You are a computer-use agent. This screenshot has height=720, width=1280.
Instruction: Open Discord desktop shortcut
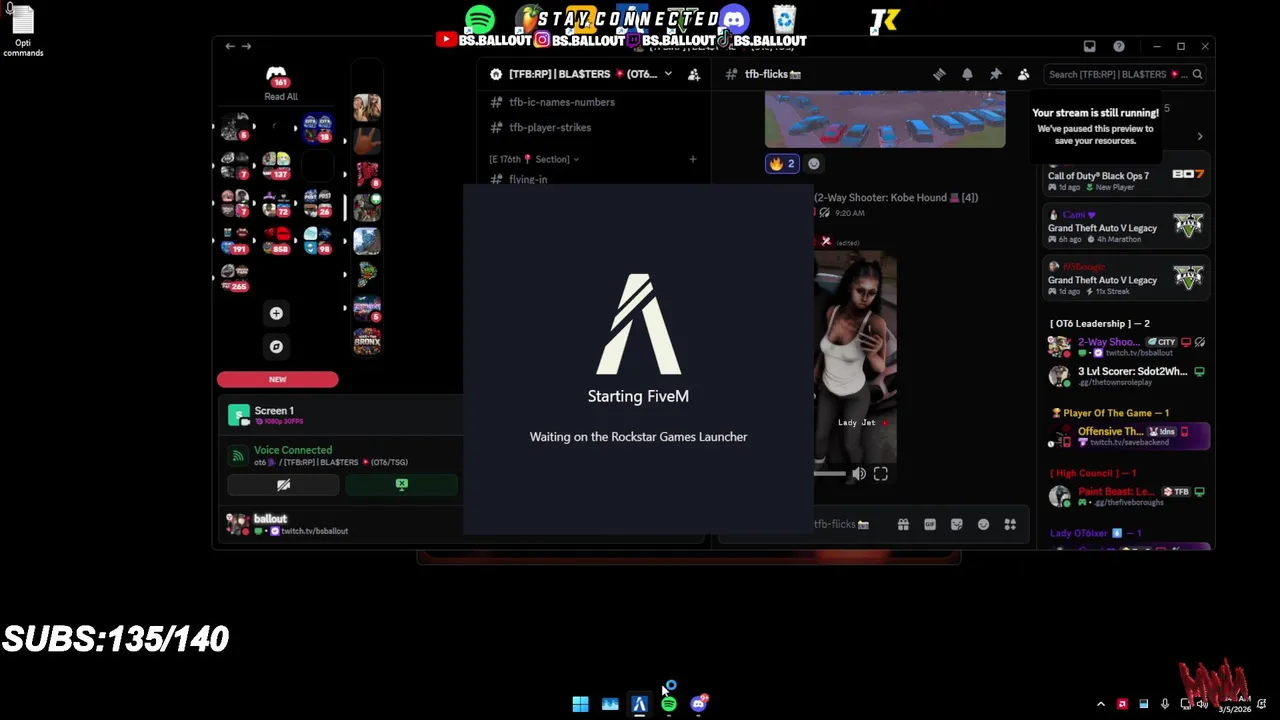[735, 19]
